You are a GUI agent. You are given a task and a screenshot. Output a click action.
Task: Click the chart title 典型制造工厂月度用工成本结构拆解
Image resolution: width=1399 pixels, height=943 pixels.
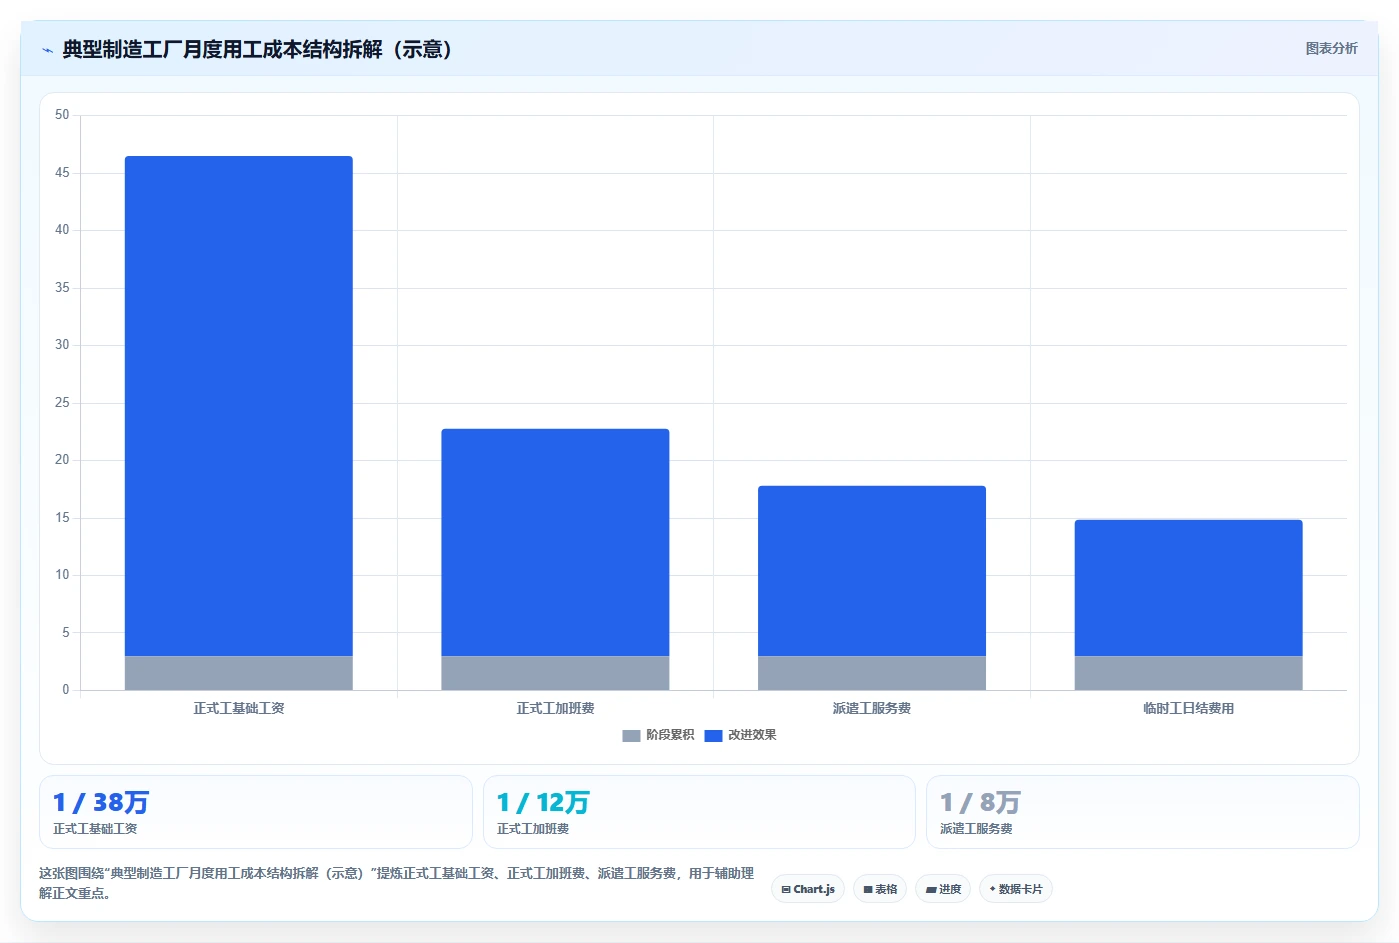(x=222, y=50)
